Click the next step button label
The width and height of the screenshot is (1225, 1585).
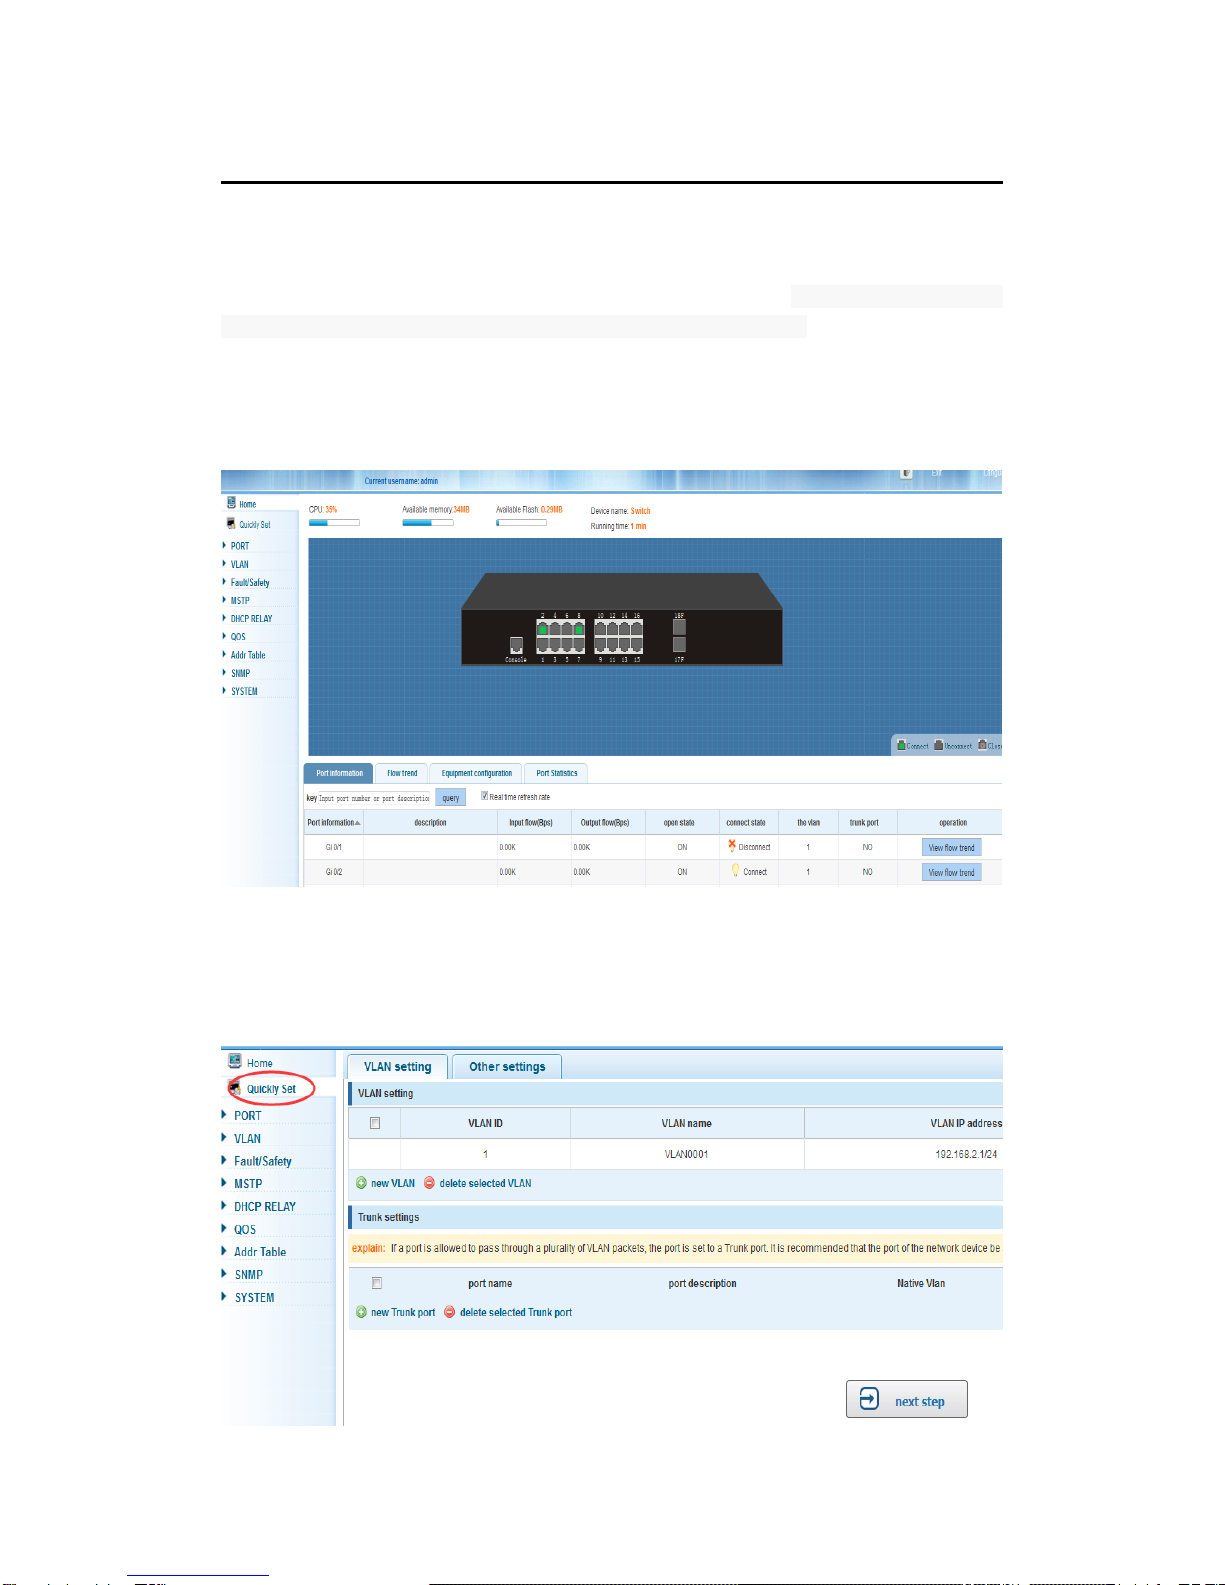point(919,1401)
